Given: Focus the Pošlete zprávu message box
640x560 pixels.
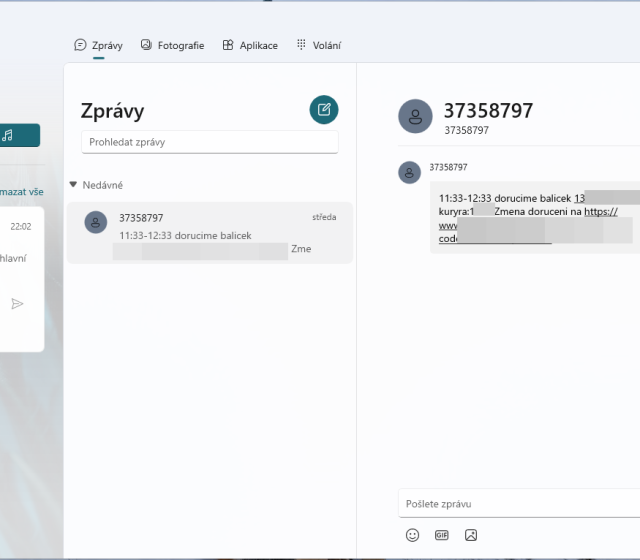Looking at the screenshot, I should click(x=515, y=503).
